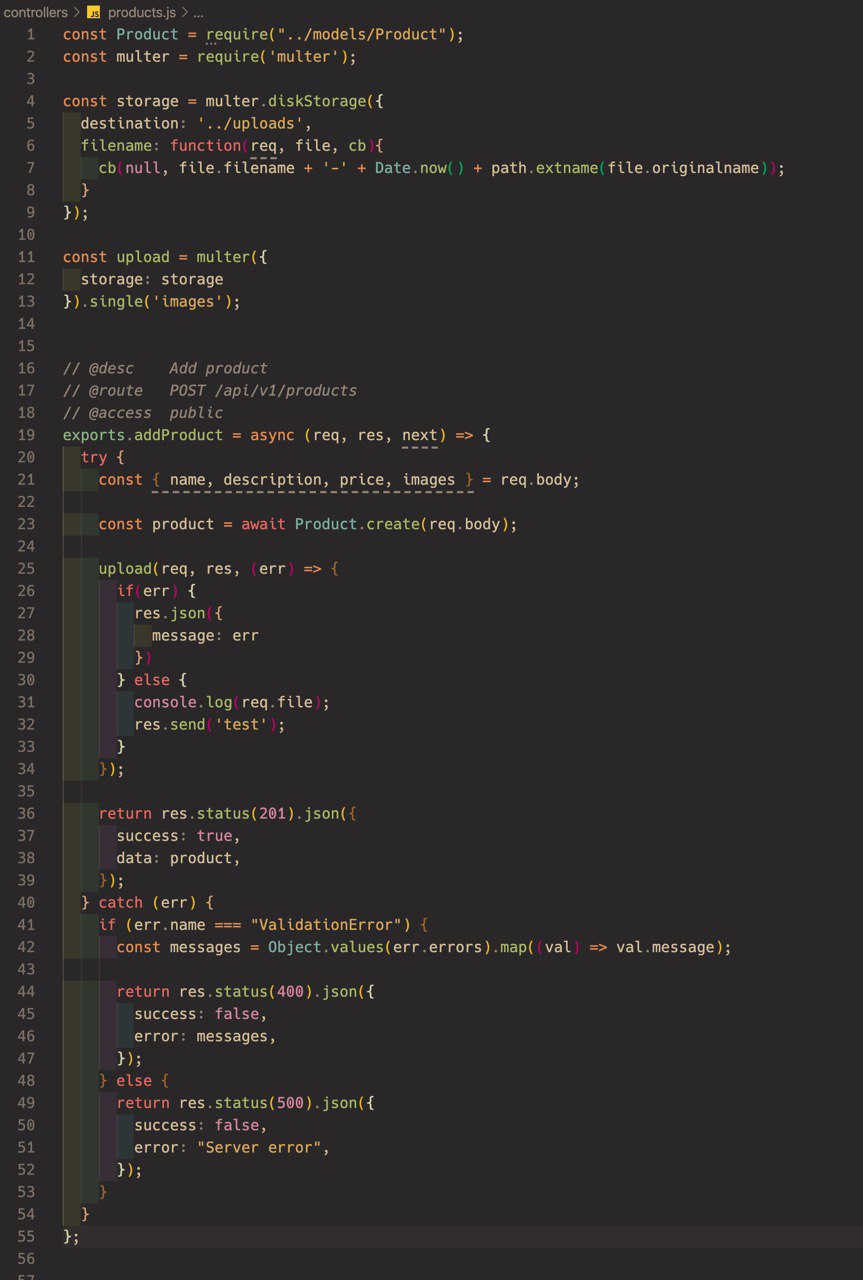The width and height of the screenshot is (863, 1280).
Task: Click the JS file icon in breadcrumb
Action: 93,13
